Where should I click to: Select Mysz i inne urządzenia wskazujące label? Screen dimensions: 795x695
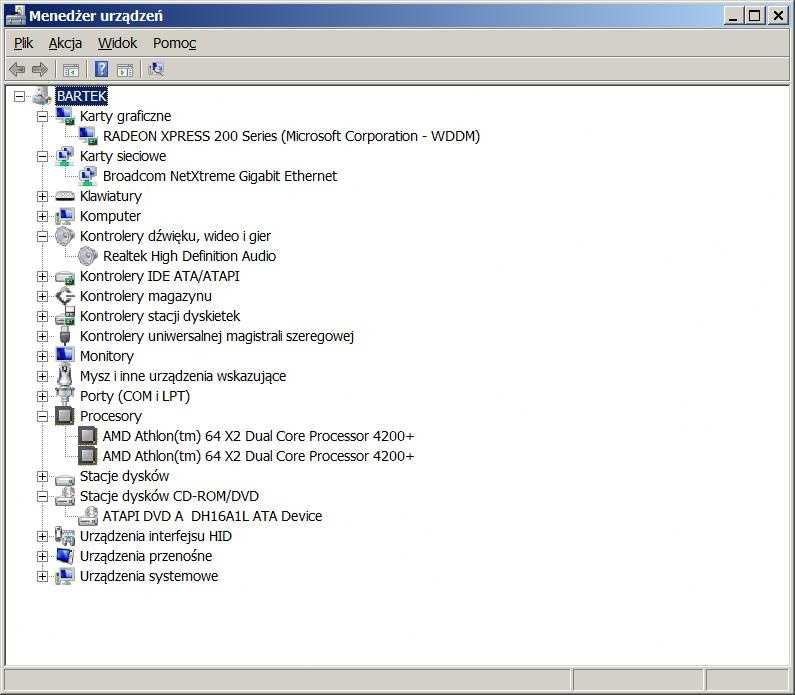(183, 376)
